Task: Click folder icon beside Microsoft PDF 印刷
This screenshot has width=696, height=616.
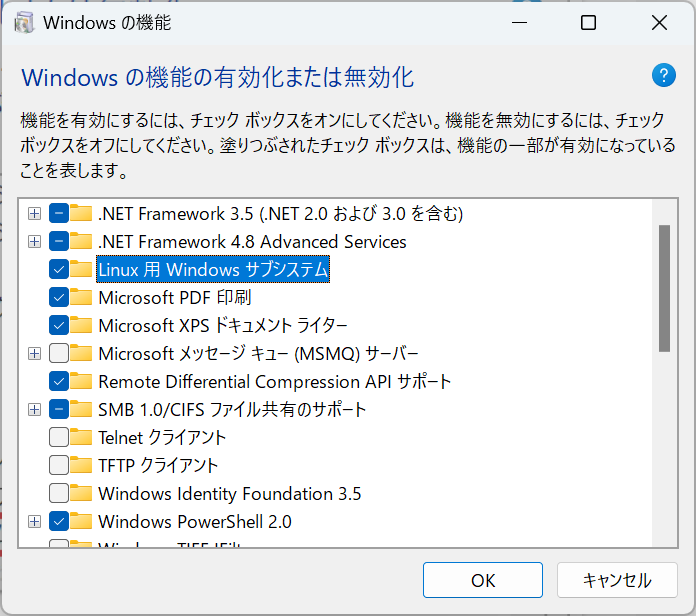Action: (x=81, y=297)
